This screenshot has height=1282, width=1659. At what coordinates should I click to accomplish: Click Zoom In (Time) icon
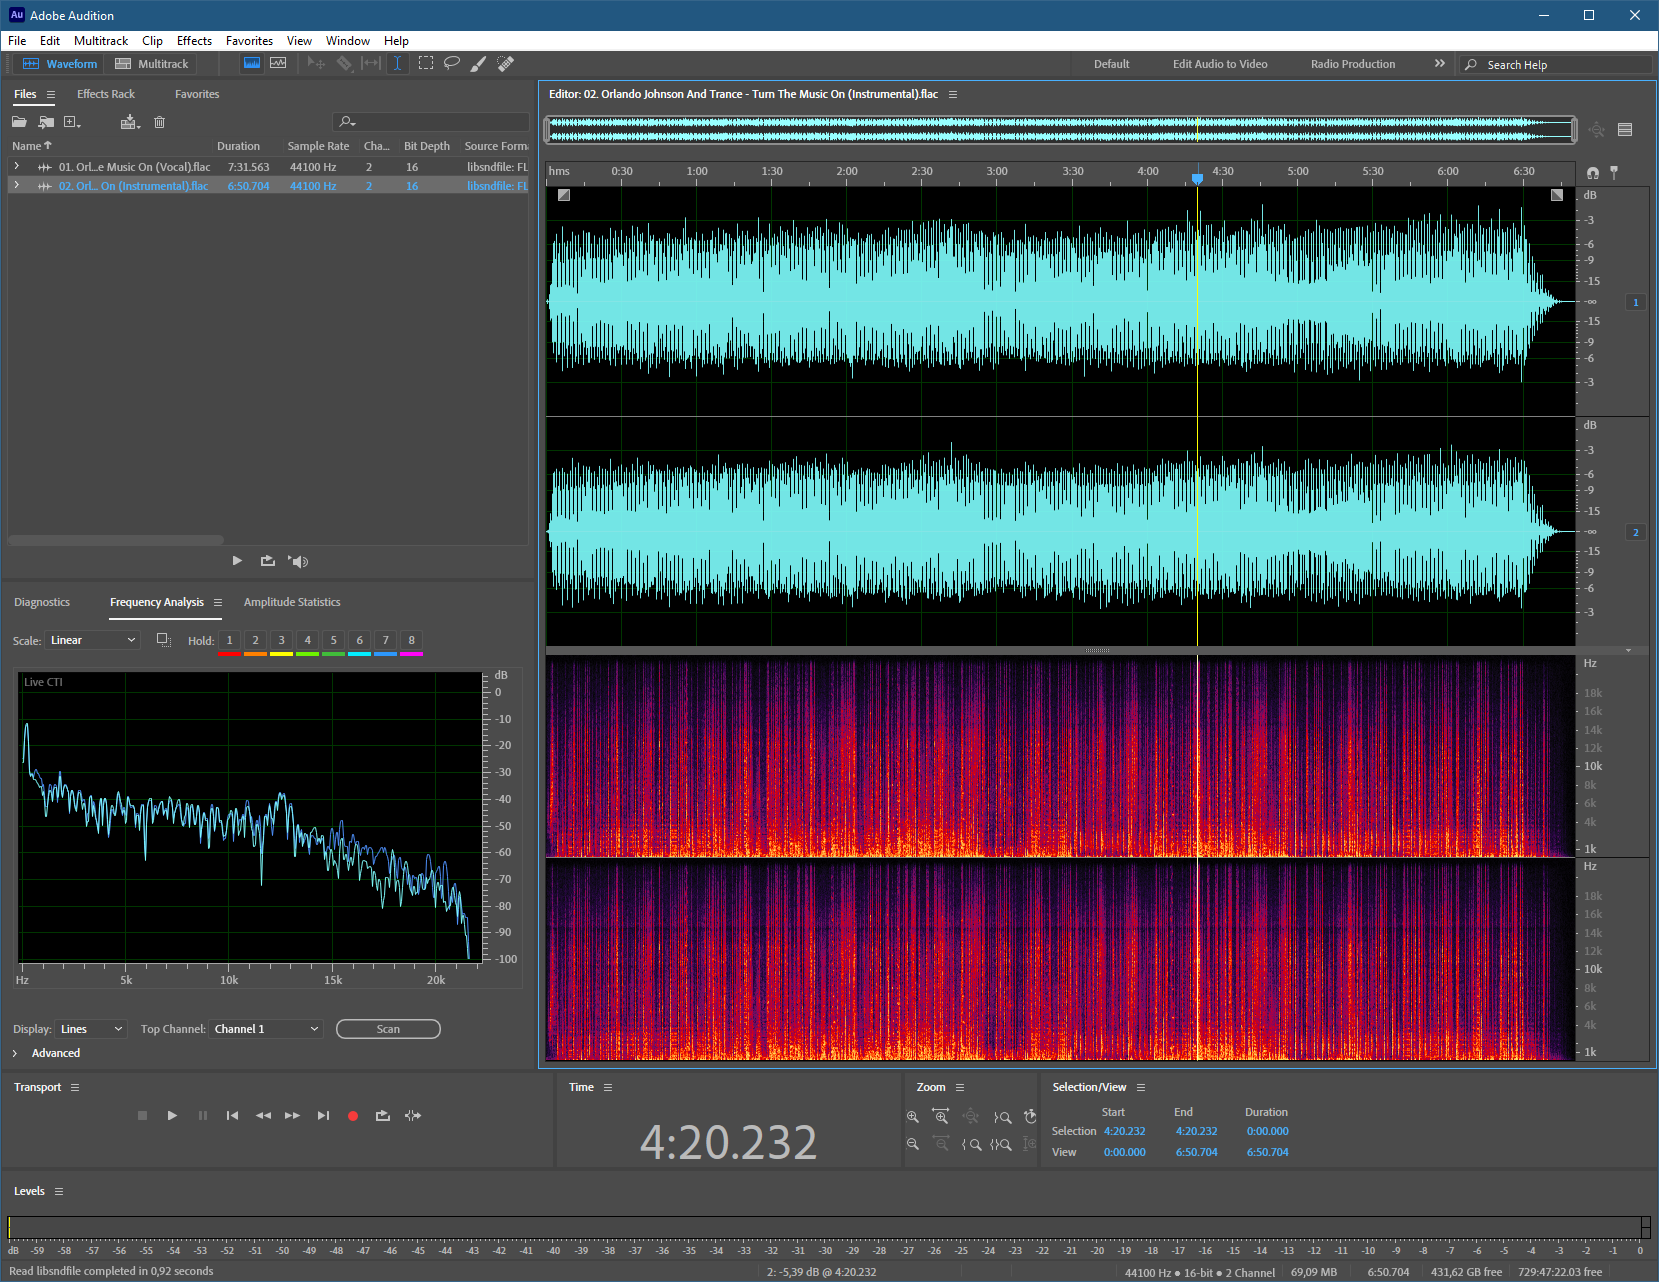pos(941,1116)
